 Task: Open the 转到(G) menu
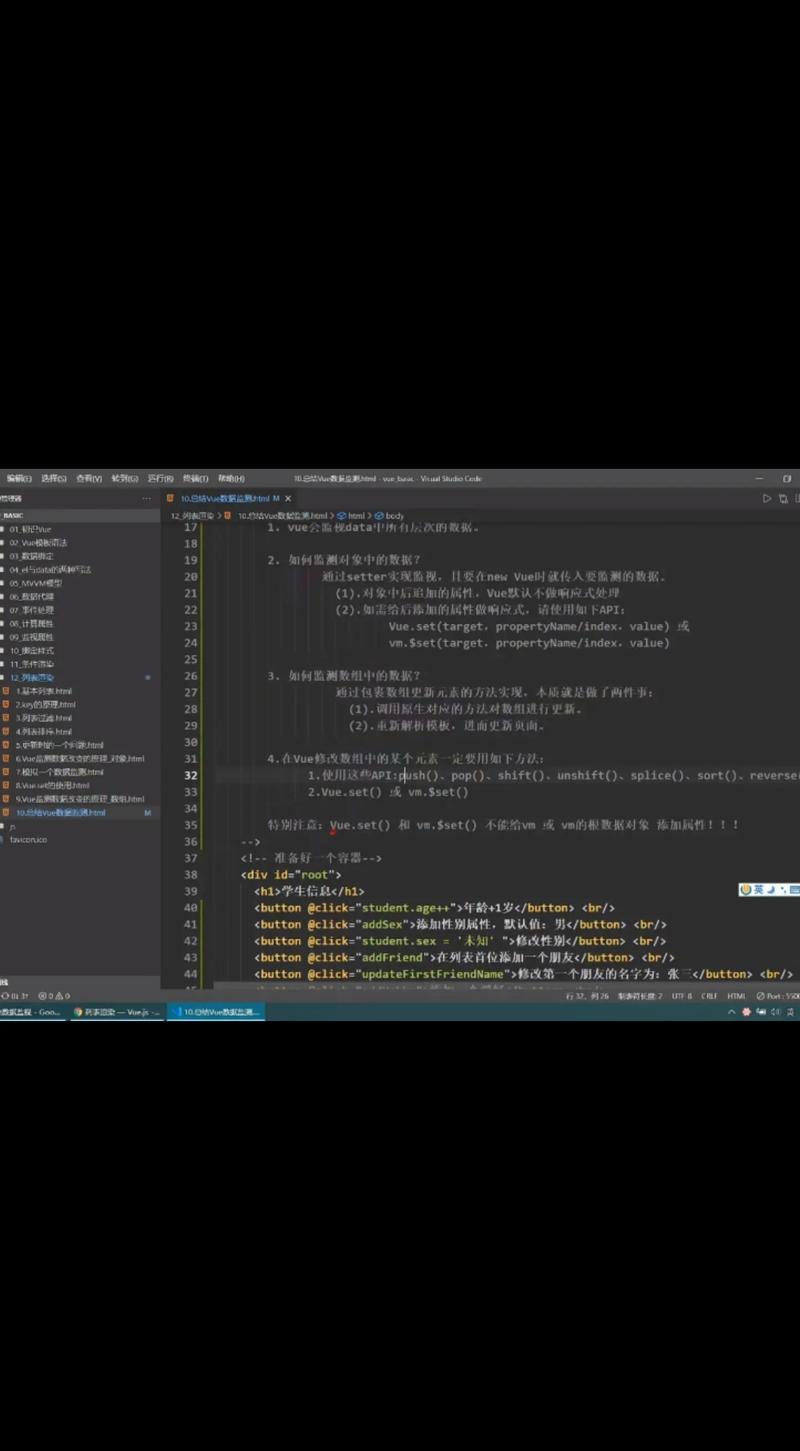[x=124, y=479]
